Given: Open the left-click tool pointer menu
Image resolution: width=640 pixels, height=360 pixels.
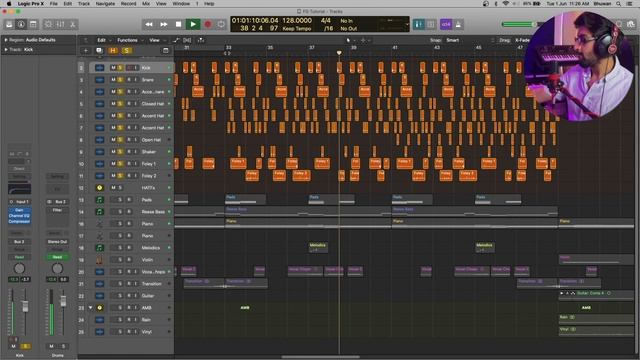Looking at the screenshot, I should [350, 40].
